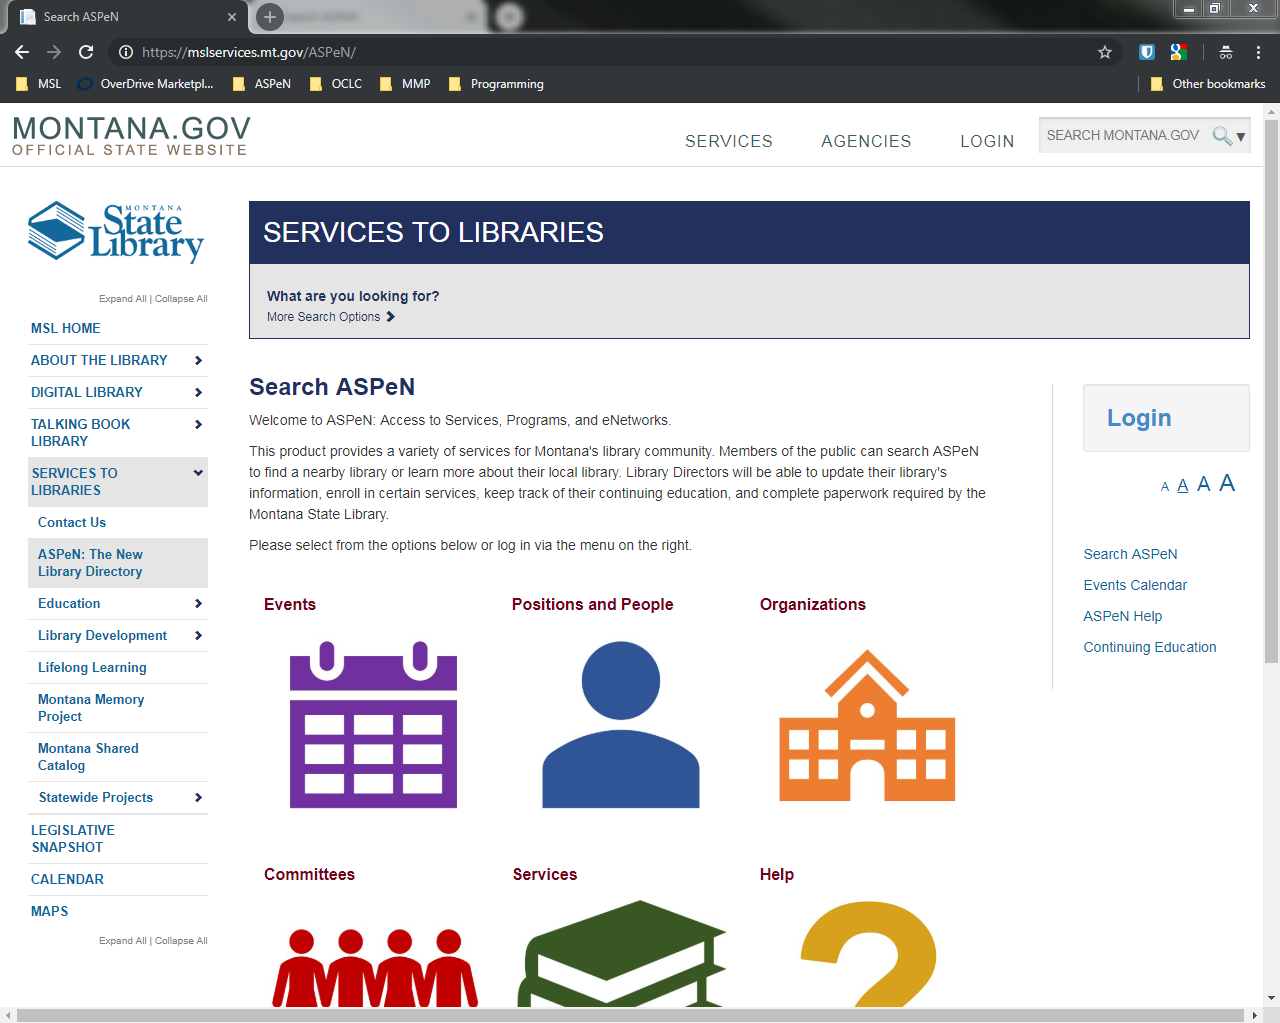This screenshot has width=1280, height=1023.
Task: Expand the Library Development submenu
Action: point(199,635)
